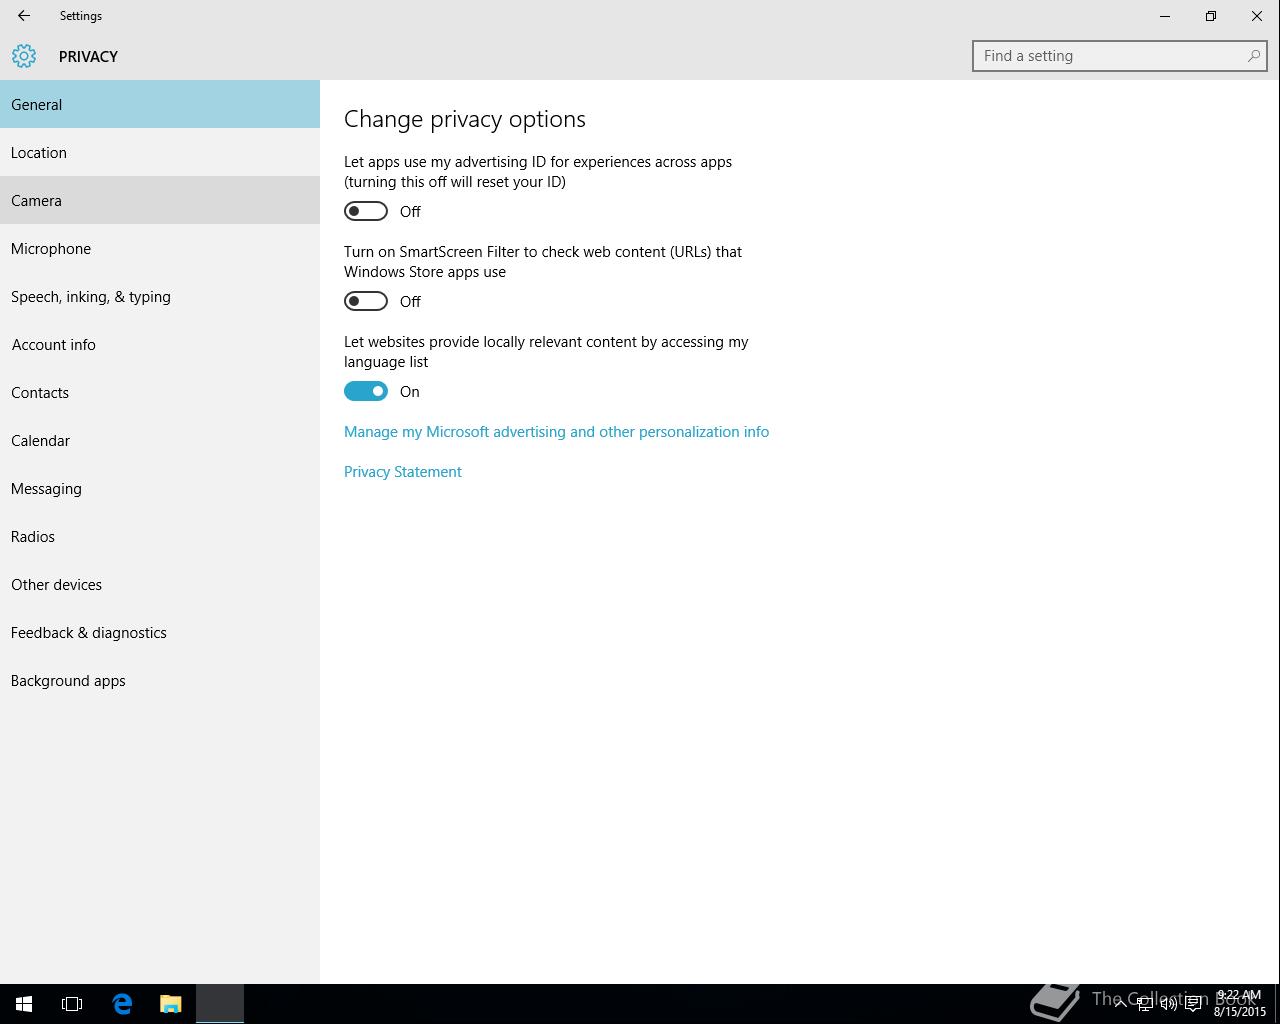Open File Explorer from the taskbar
Viewport: 1280px width, 1024px height.
pos(171,1004)
